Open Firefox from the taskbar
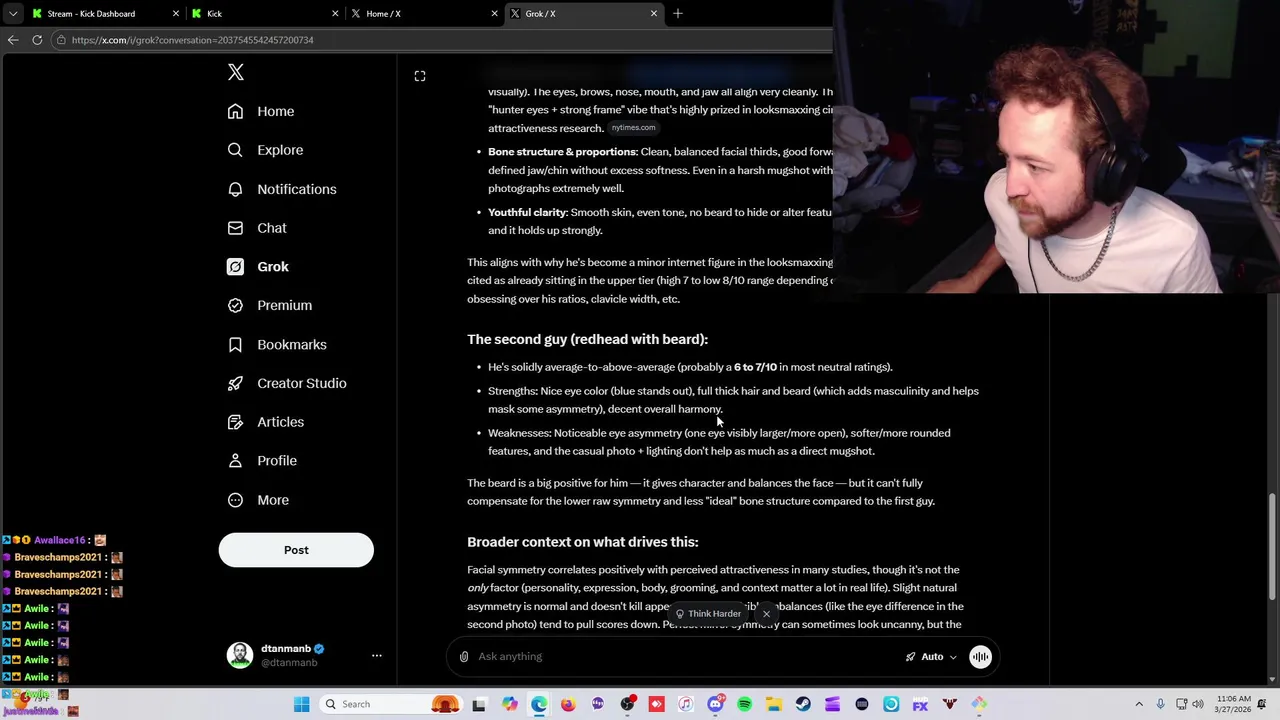 point(568,705)
